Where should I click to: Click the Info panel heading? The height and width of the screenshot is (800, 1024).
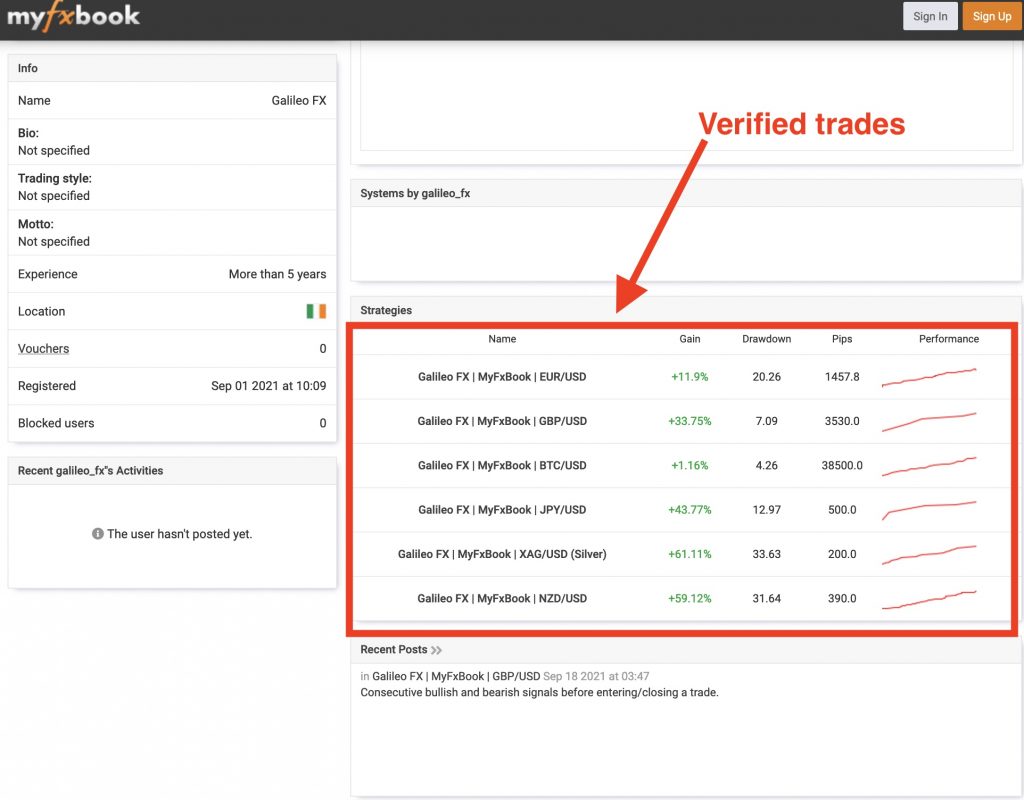click(27, 68)
